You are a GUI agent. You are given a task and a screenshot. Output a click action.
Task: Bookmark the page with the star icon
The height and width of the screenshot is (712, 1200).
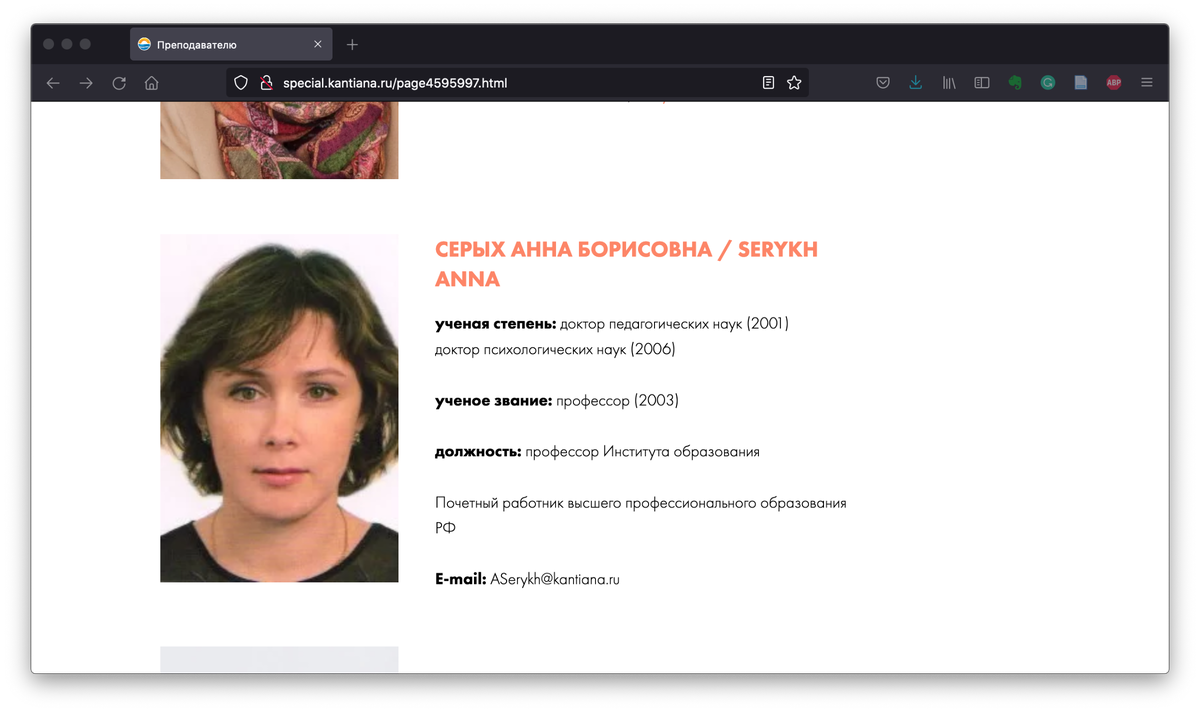click(794, 83)
